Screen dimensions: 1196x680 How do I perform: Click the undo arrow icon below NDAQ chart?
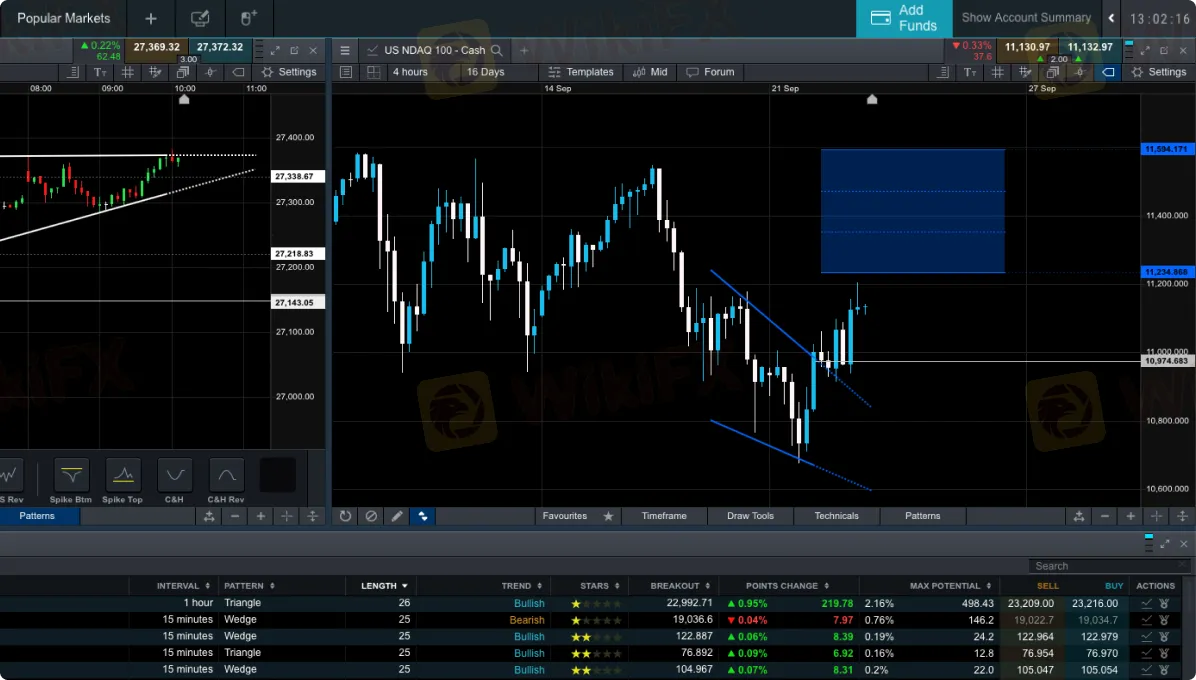coord(345,516)
